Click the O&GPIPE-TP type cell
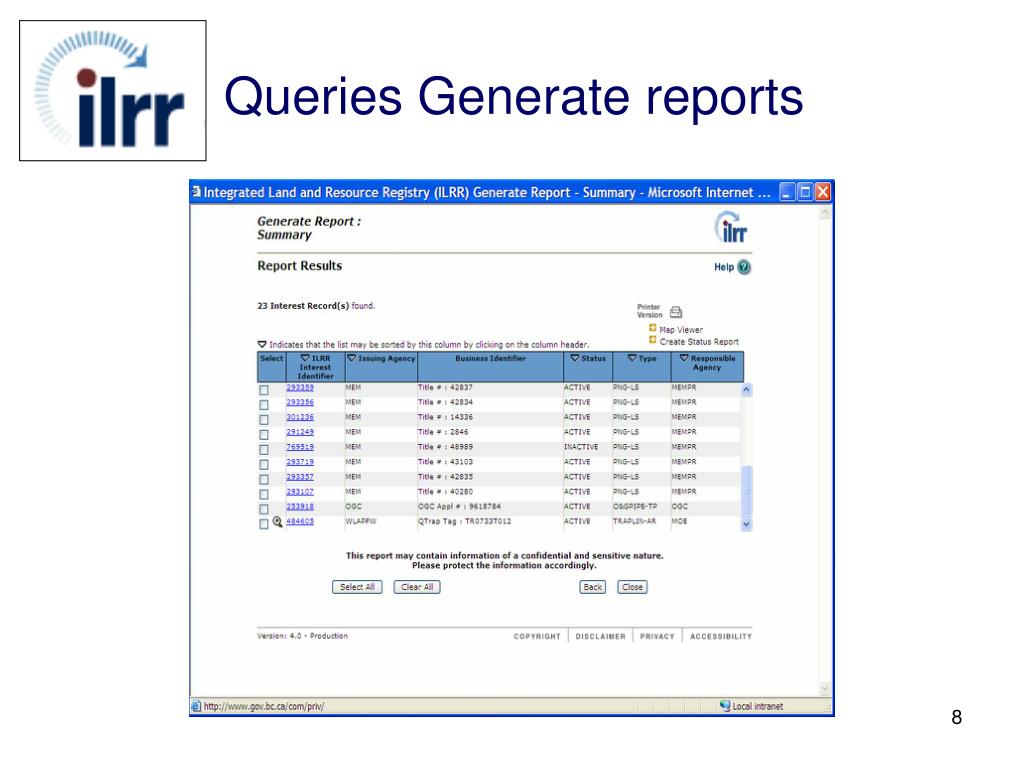This screenshot has height=768, width=1024. coord(635,506)
